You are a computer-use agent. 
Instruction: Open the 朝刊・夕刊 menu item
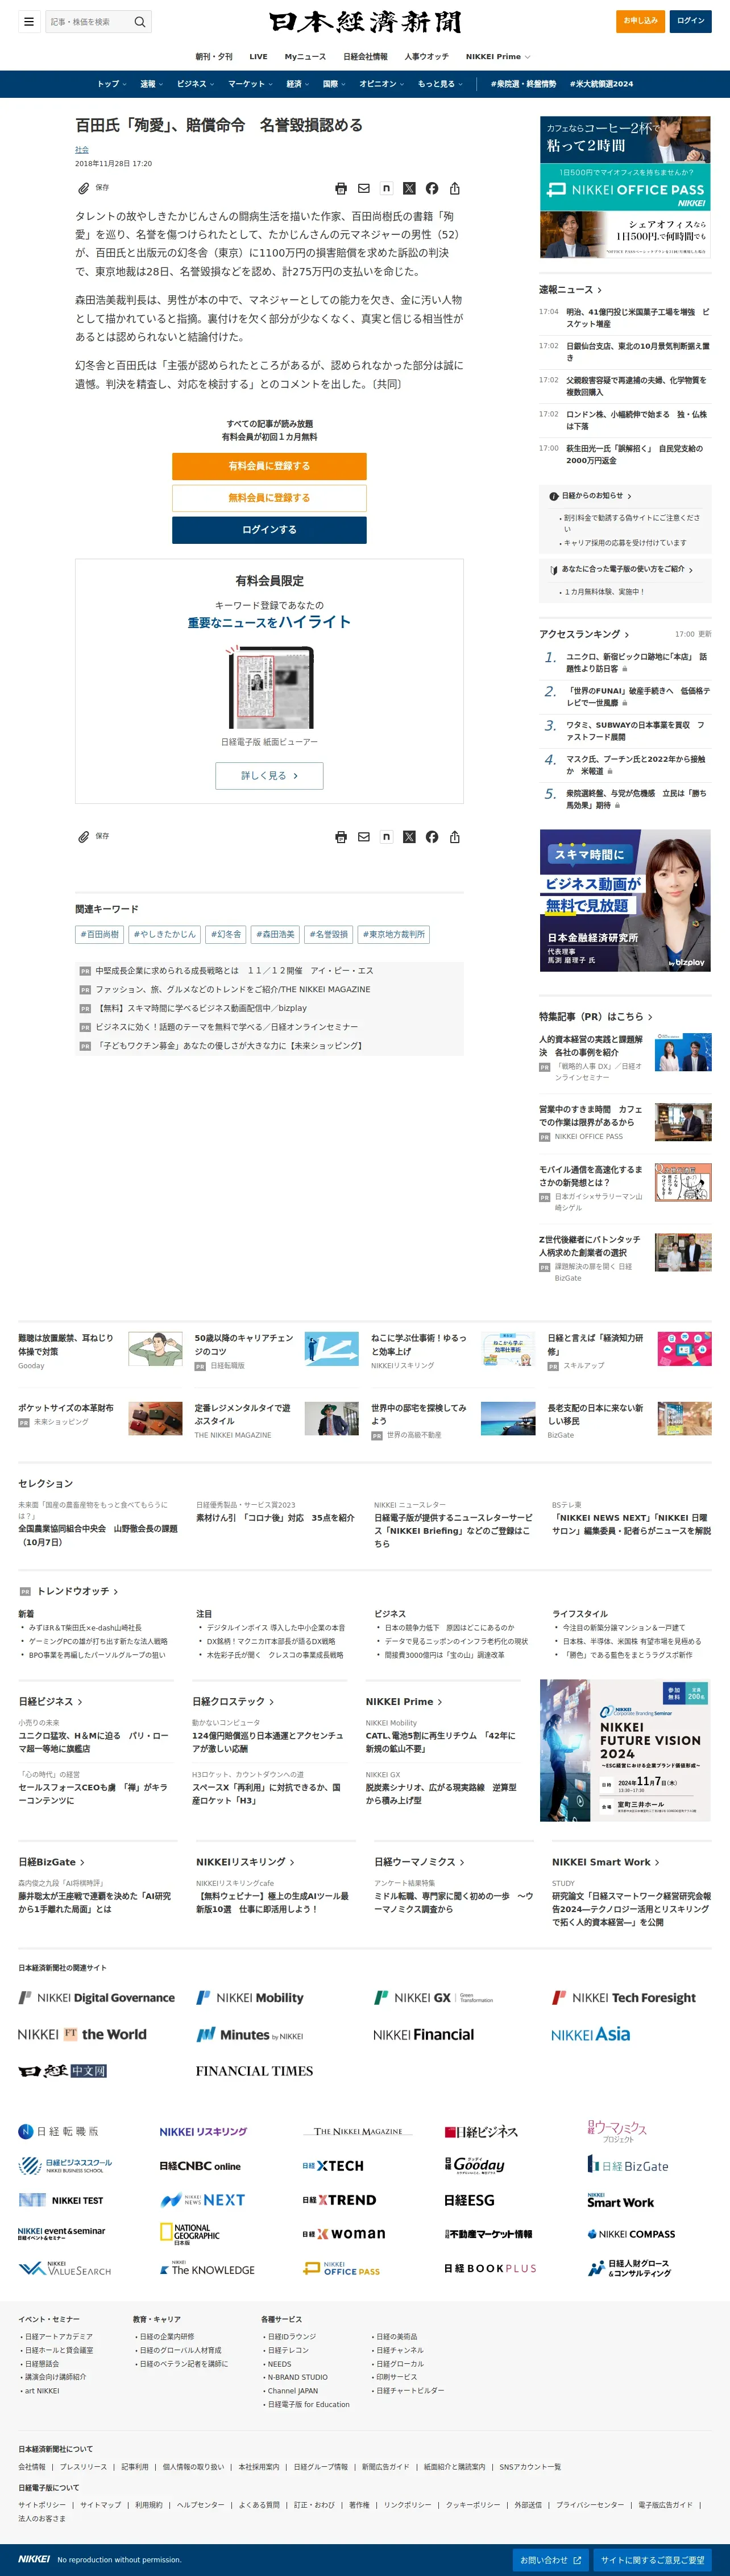[214, 57]
